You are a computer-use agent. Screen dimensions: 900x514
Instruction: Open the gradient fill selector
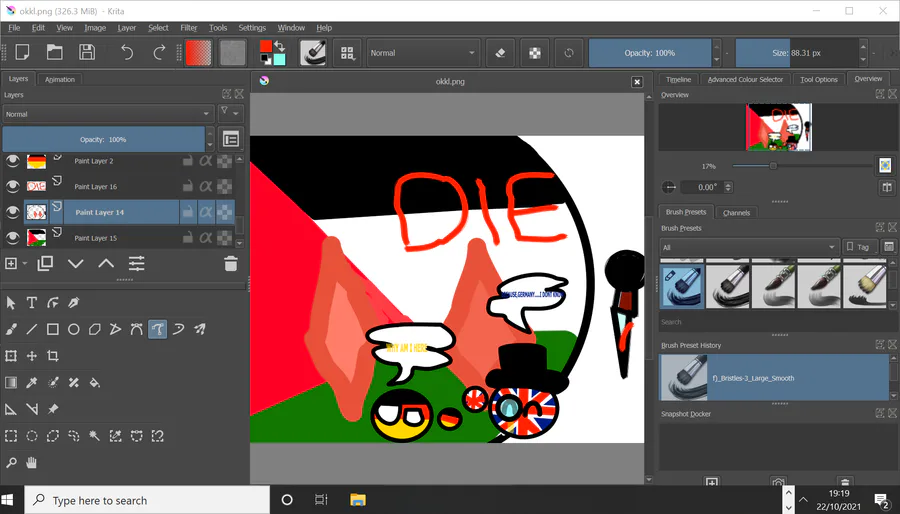point(199,53)
